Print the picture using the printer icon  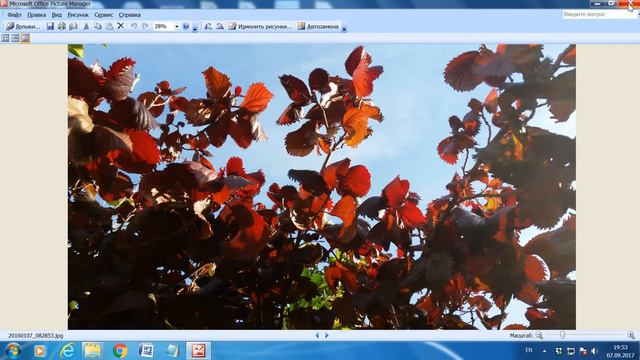tap(62, 27)
